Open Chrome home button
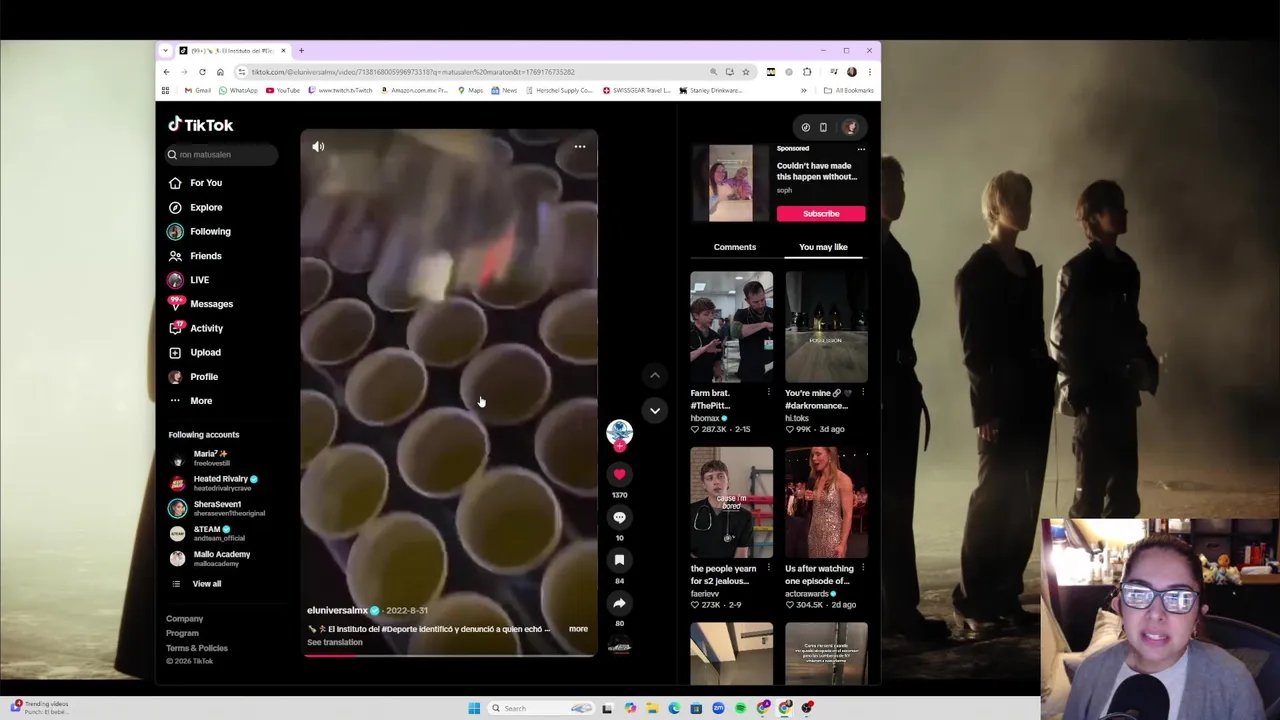The width and height of the screenshot is (1280, 720). [220, 72]
